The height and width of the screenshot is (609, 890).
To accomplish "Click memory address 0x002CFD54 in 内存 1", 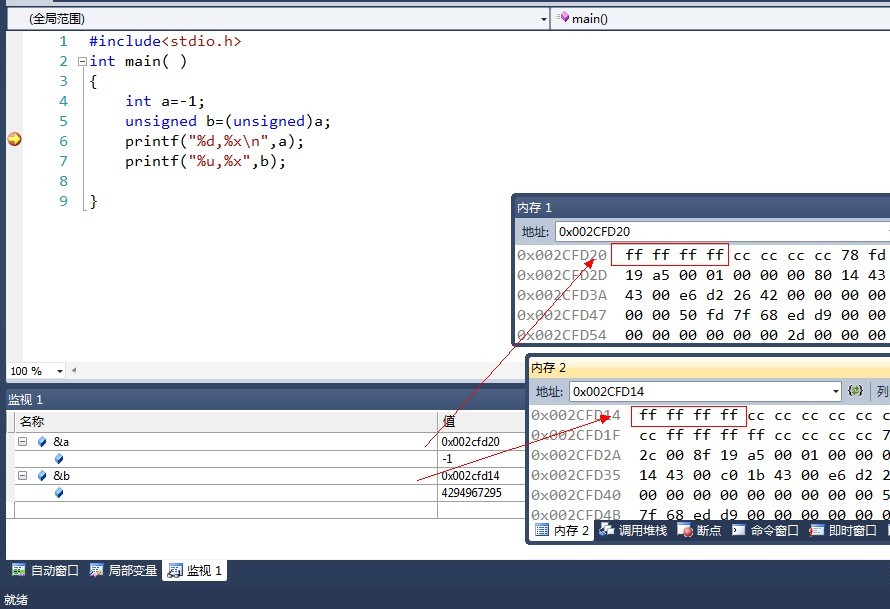I will (x=562, y=335).
